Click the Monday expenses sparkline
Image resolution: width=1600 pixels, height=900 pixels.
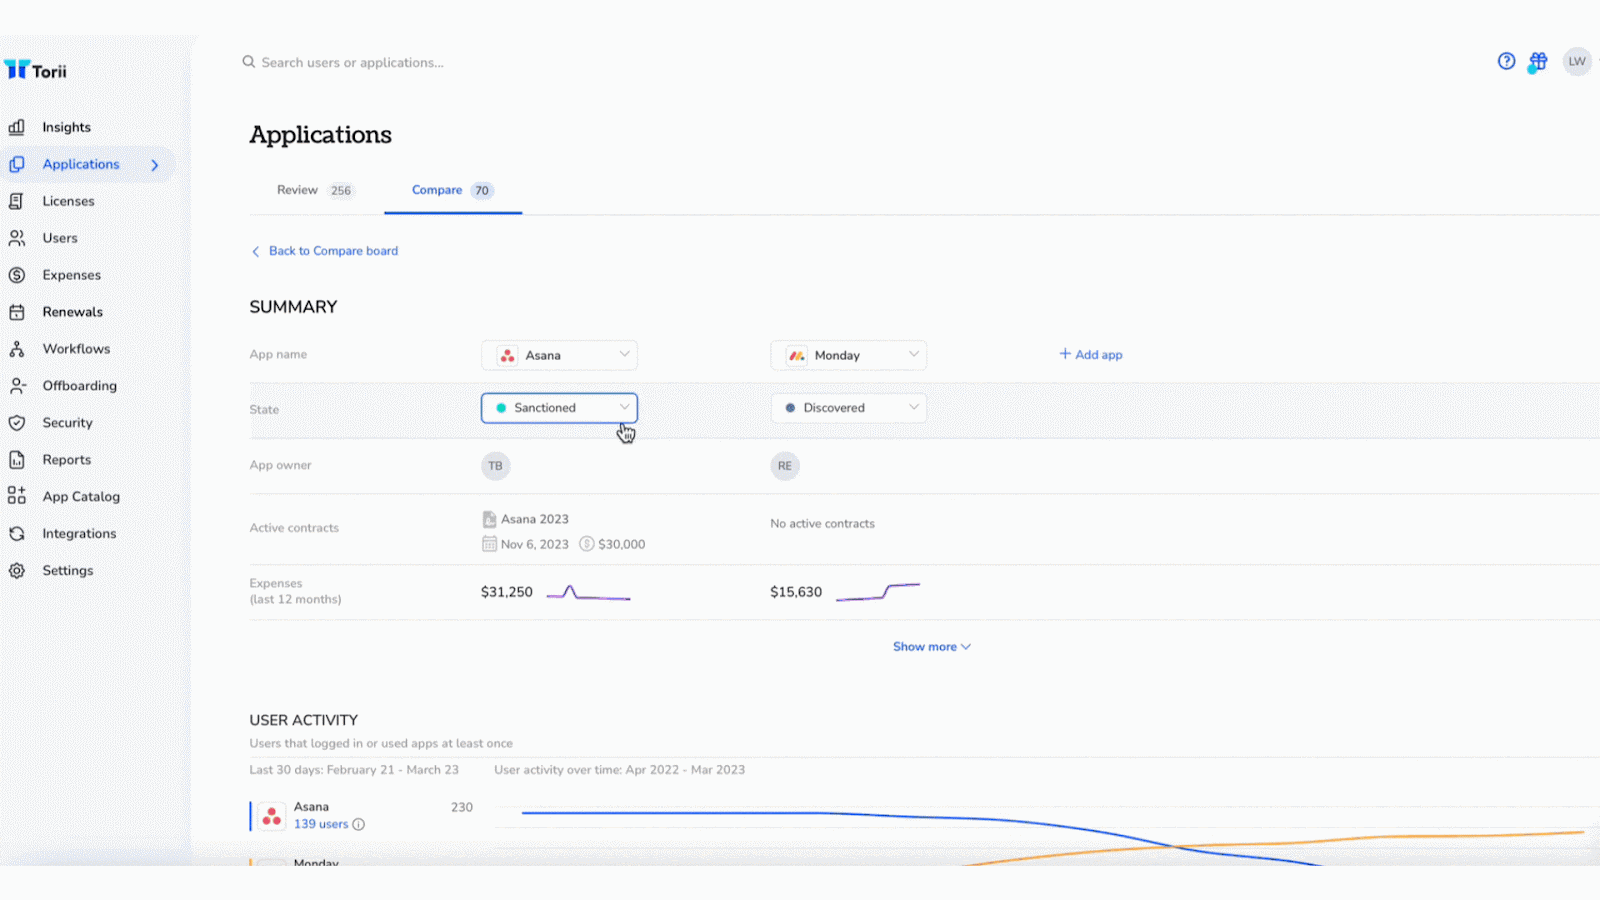pos(878,592)
